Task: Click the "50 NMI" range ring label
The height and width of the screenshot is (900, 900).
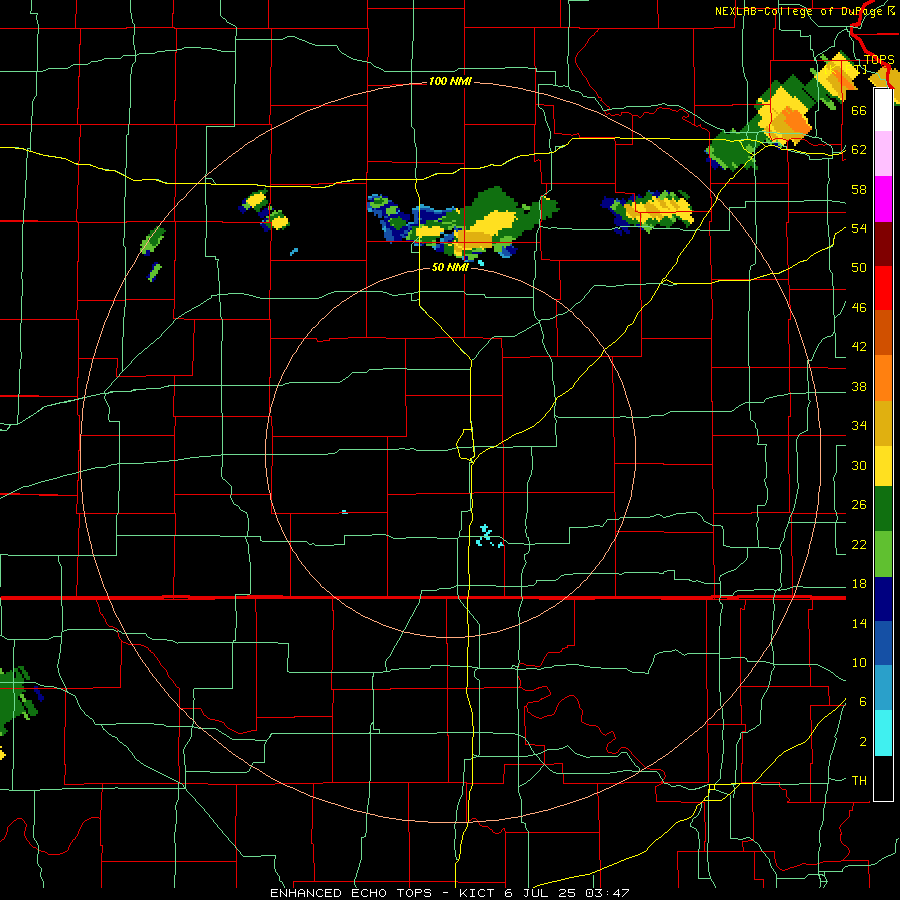Action: coord(450,267)
